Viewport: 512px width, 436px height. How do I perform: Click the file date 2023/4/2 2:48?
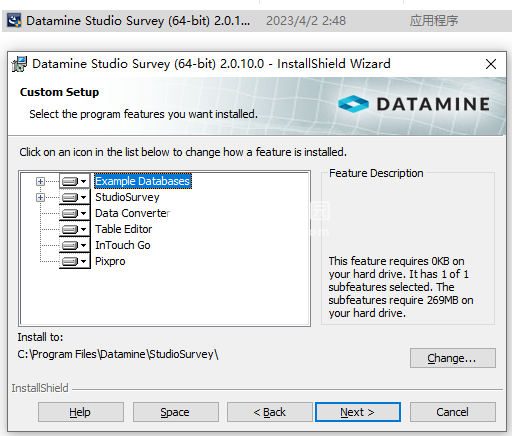pos(306,21)
